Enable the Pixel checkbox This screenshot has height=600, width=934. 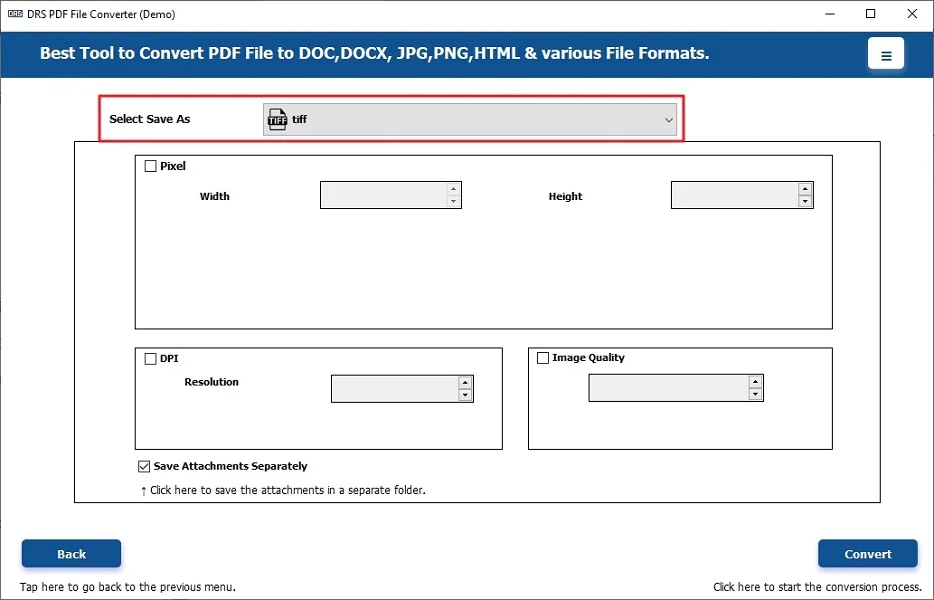151,166
